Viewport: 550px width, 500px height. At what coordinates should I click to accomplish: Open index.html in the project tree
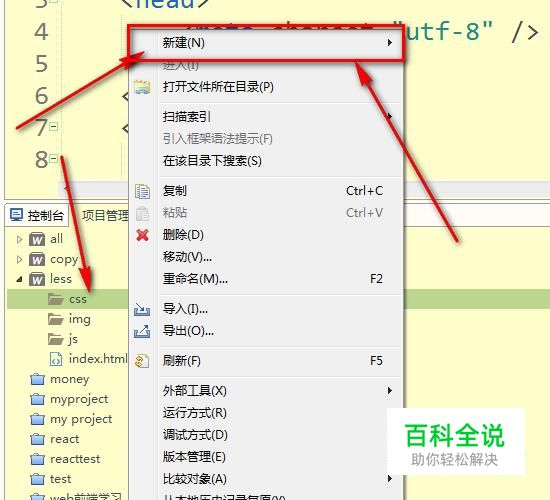[x=98, y=359]
